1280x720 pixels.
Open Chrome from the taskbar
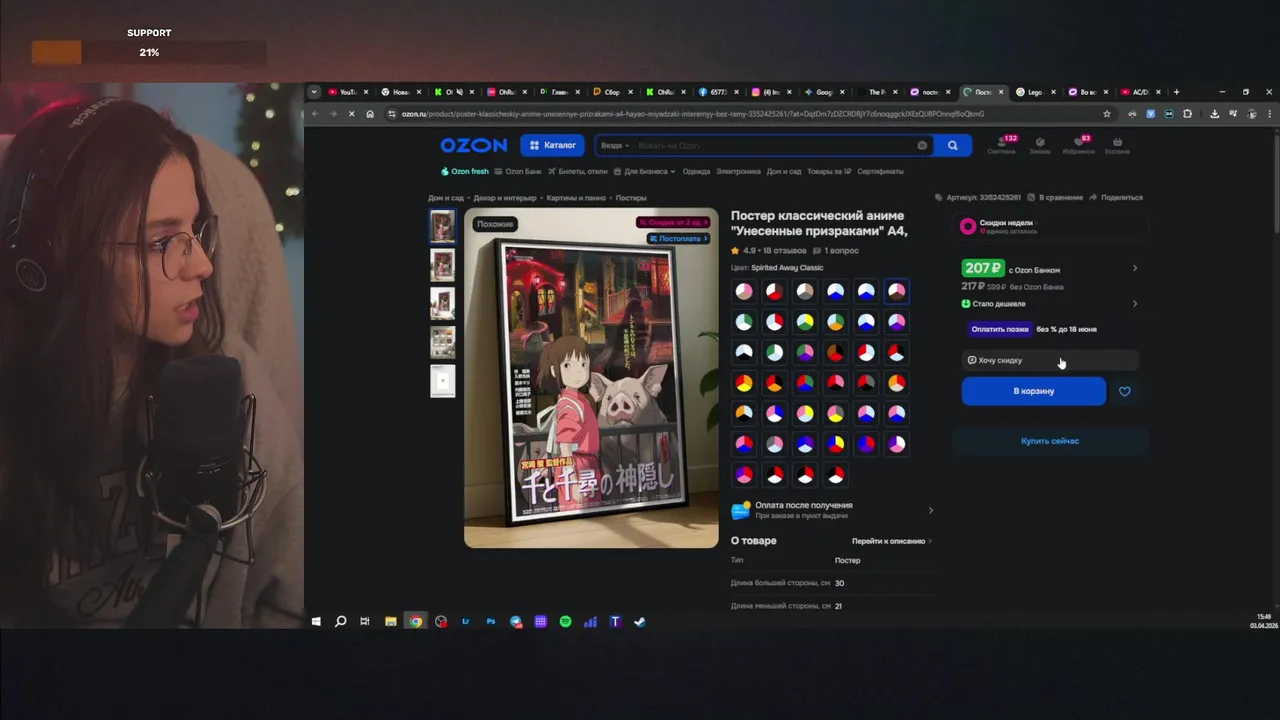pyautogui.click(x=415, y=621)
